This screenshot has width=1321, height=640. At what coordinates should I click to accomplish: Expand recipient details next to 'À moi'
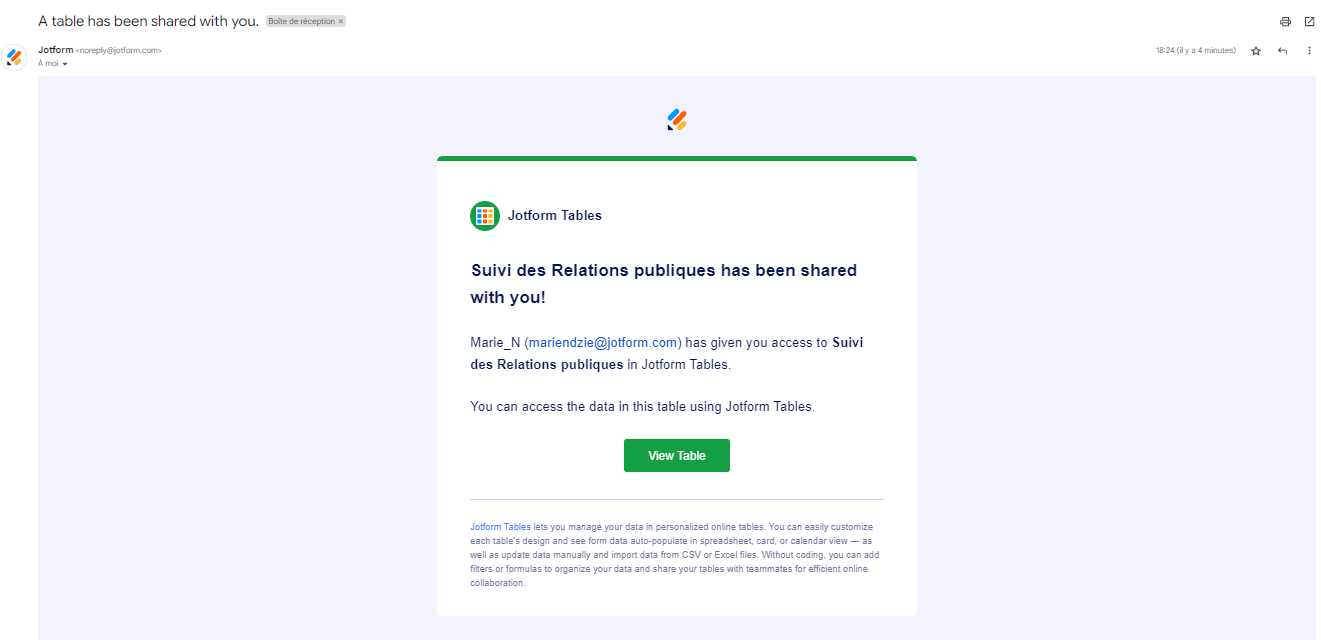(x=65, y=64)
